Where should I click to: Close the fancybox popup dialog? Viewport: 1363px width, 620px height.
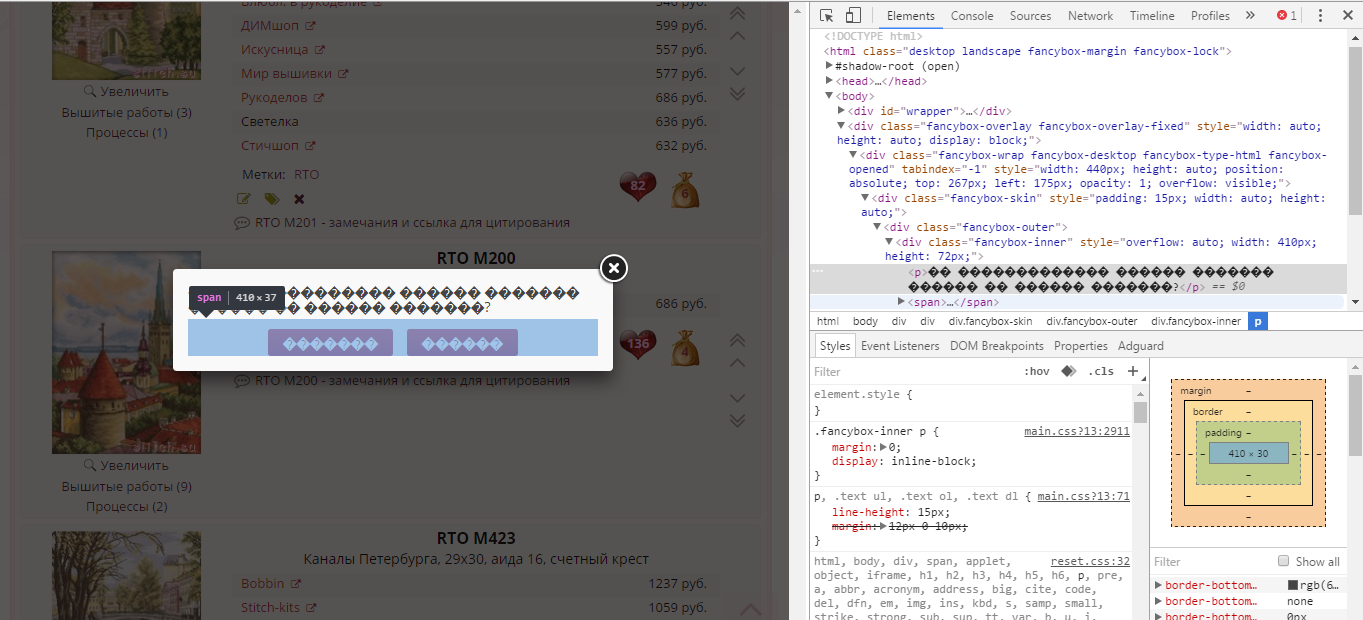point(614,268)
